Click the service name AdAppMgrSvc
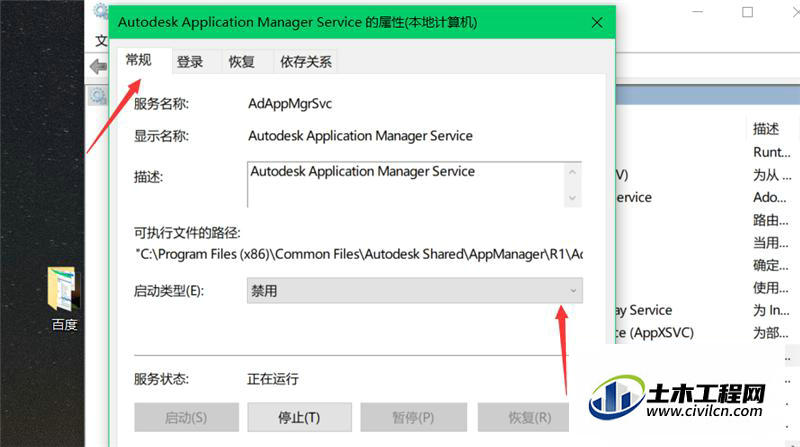800x447 pixels. [x=290, y=104]
